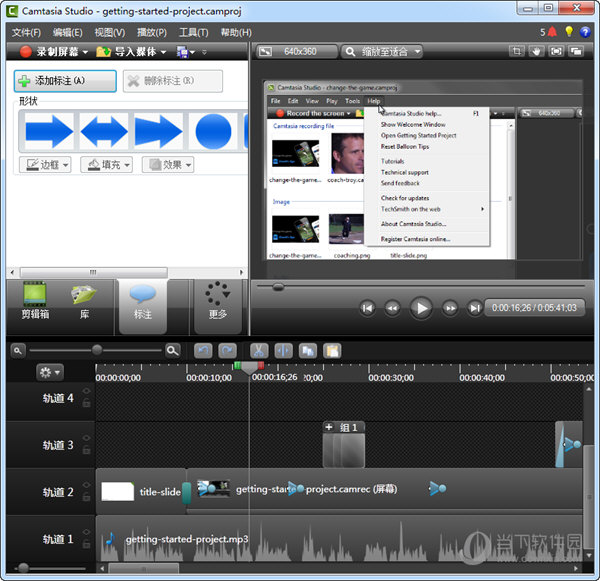Lock Track 1 (轨道 1)
This screenshot has height=581, width=600.
click(86, 544)
